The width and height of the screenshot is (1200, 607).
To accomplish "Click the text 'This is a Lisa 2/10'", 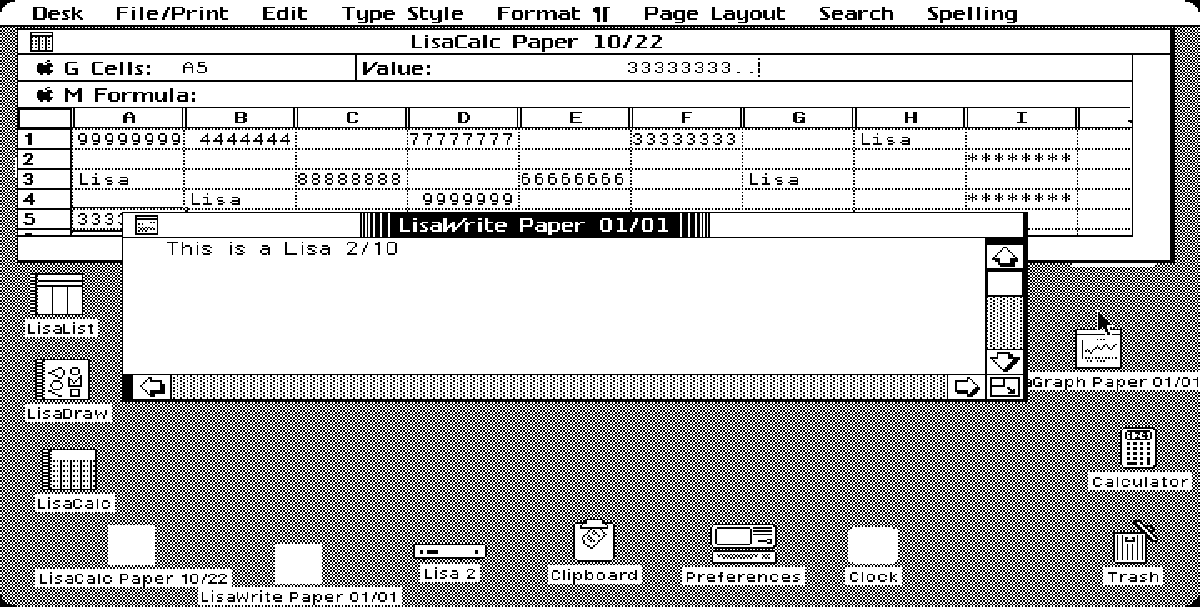I will (x=283, y=249).
